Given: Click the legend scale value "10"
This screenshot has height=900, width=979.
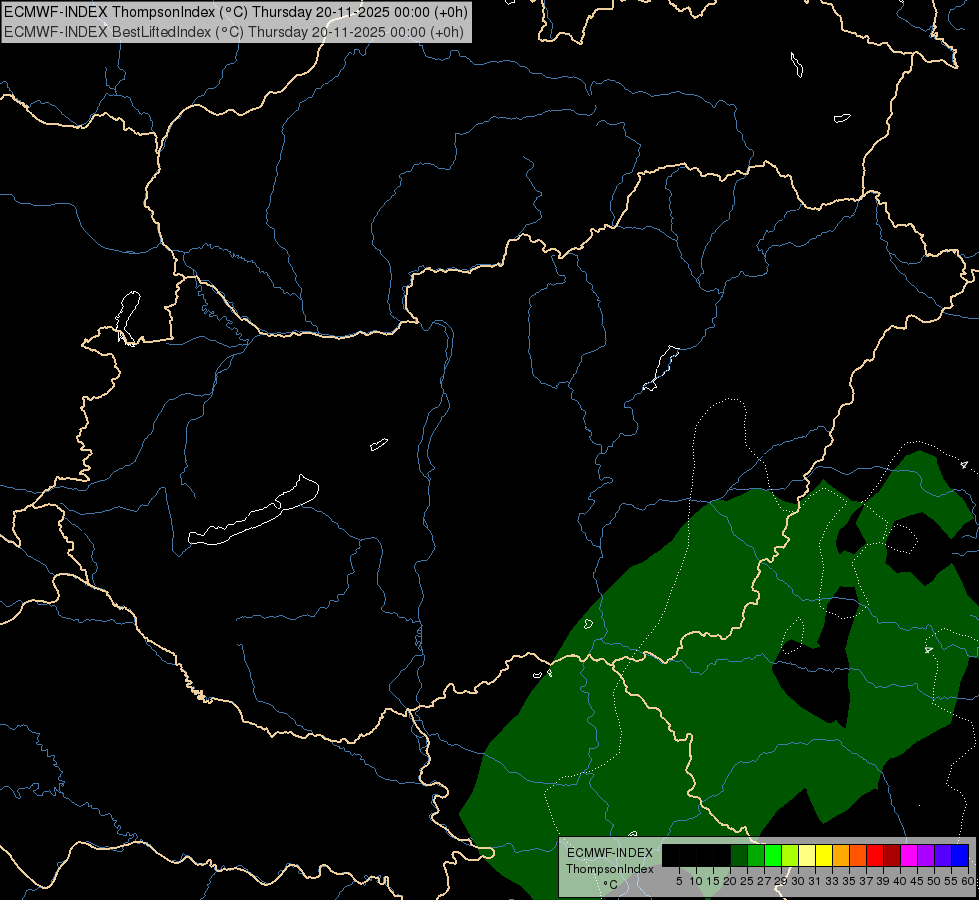Looking at the screenshot, I should [x=696, y=881].
